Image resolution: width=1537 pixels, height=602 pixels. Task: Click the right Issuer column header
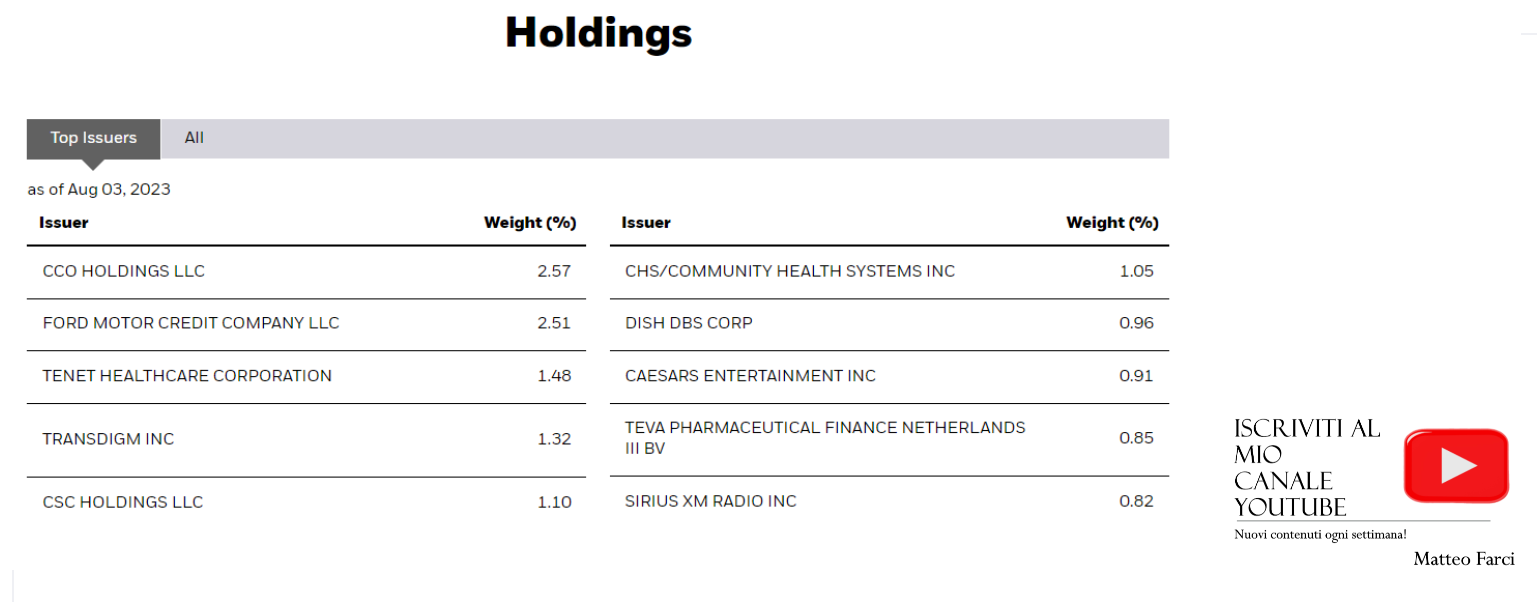click(646, 223)
